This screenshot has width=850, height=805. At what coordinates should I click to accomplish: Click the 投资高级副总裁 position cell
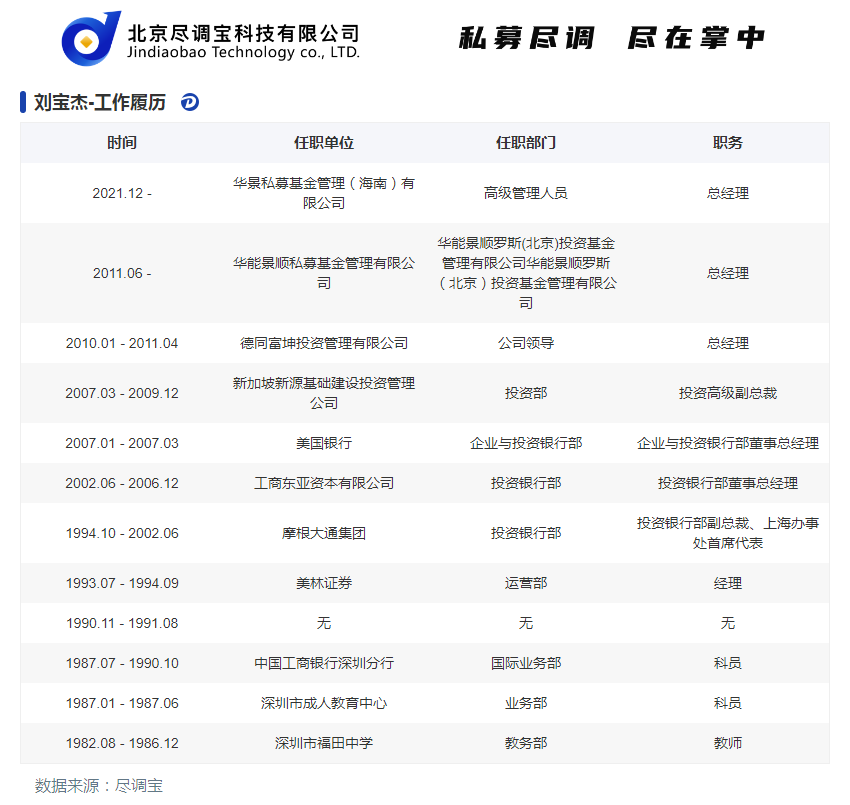tap(727, 393)
